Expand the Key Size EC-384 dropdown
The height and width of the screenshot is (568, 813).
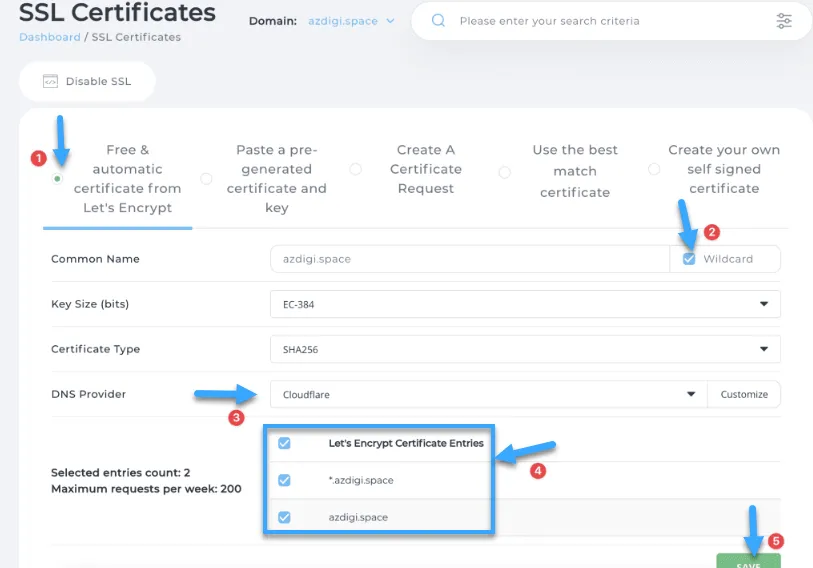[x=525, y=304]
